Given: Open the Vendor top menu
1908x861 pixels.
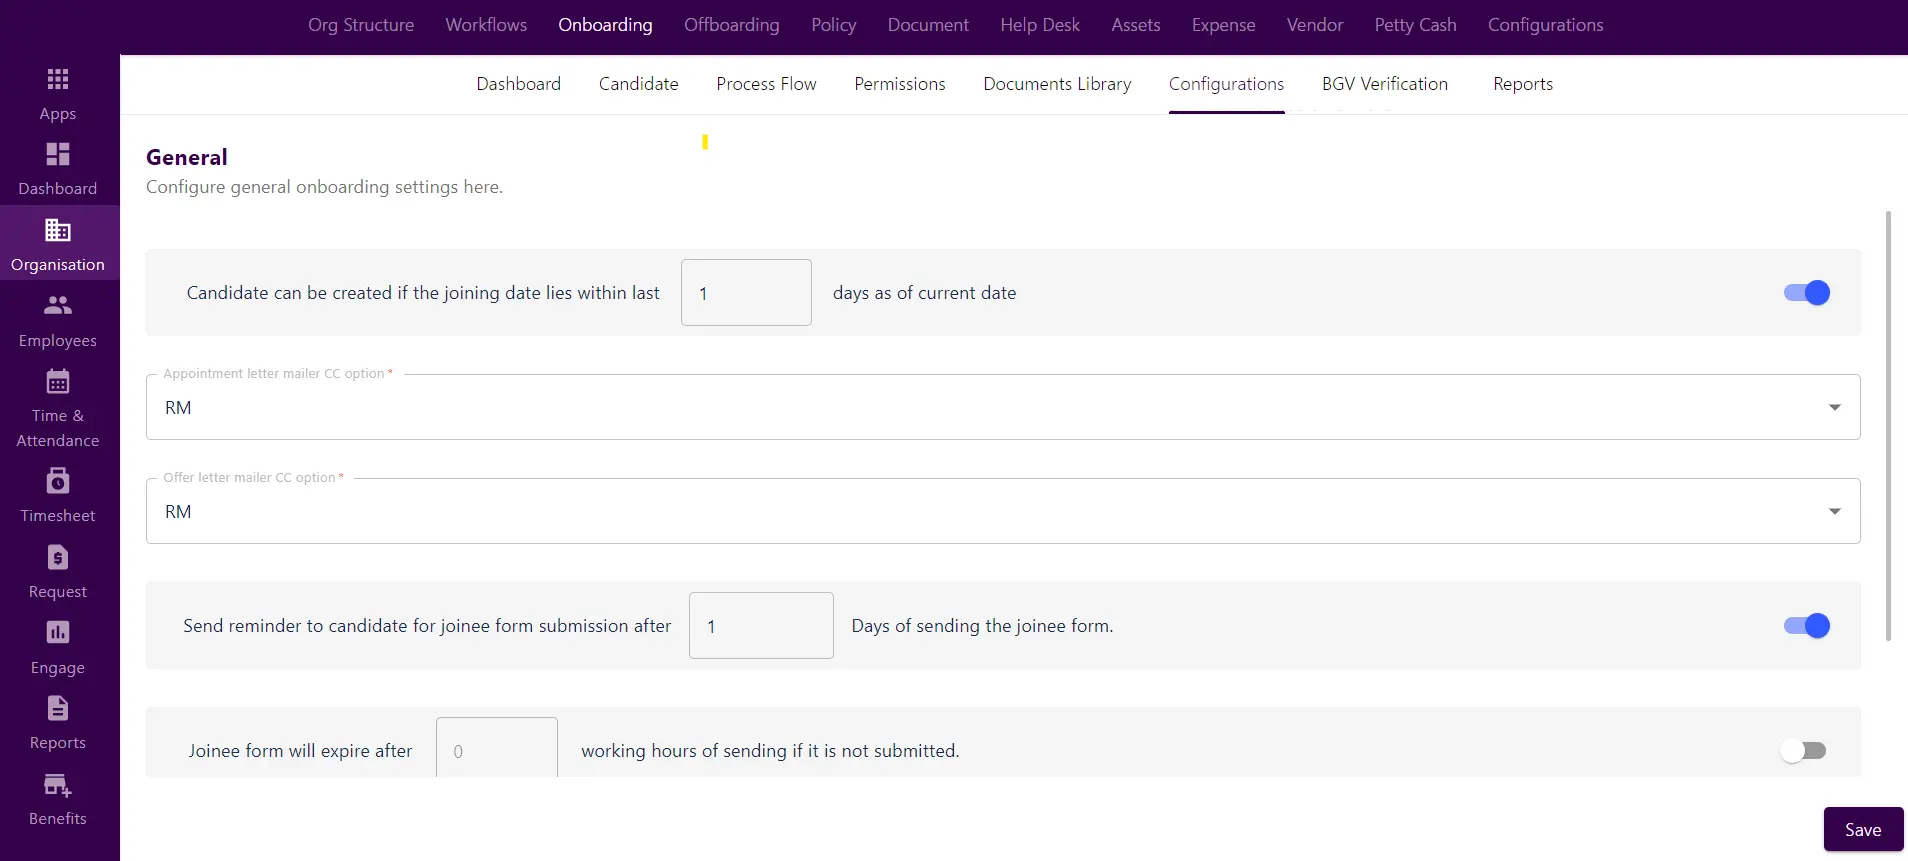Looking at the screenshot, I should [x=1315, y=25].
